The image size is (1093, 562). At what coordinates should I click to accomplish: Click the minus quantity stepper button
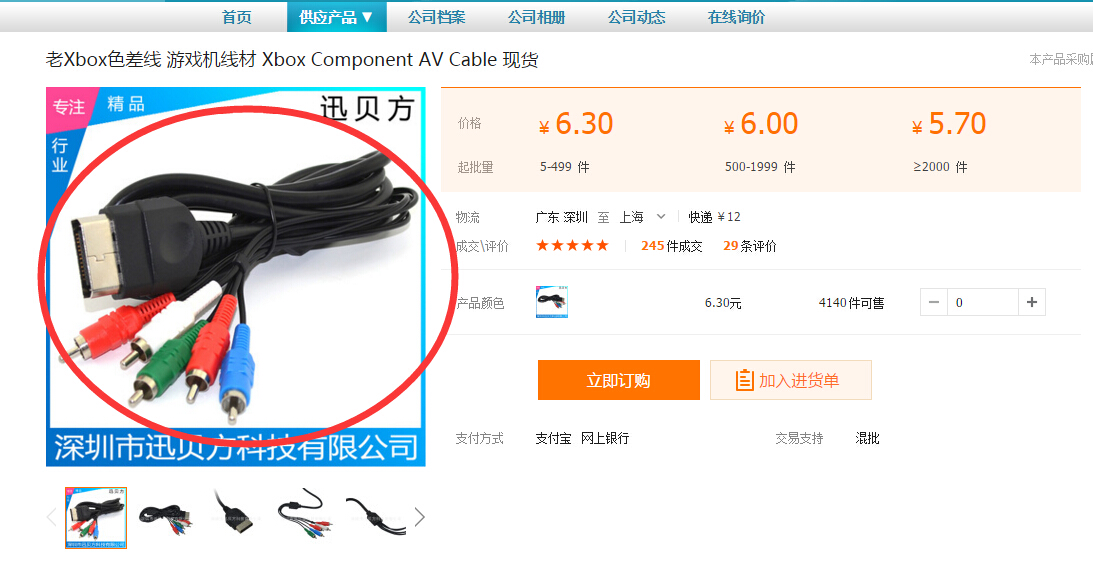pyautogui.click(x=934, y=303)
